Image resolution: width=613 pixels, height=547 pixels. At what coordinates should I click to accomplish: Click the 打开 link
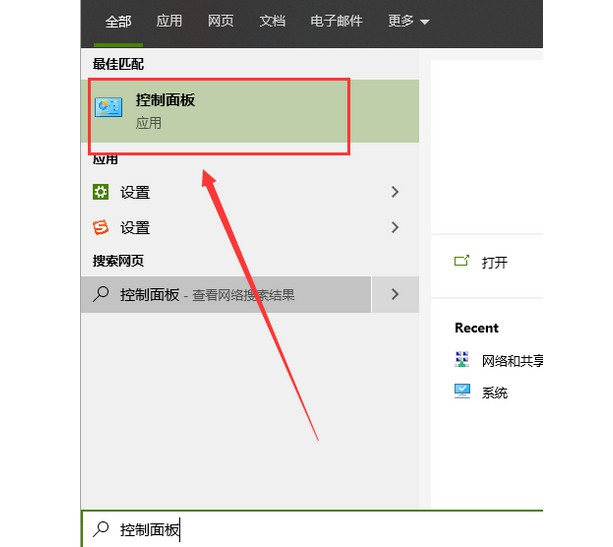click(495, 262)
